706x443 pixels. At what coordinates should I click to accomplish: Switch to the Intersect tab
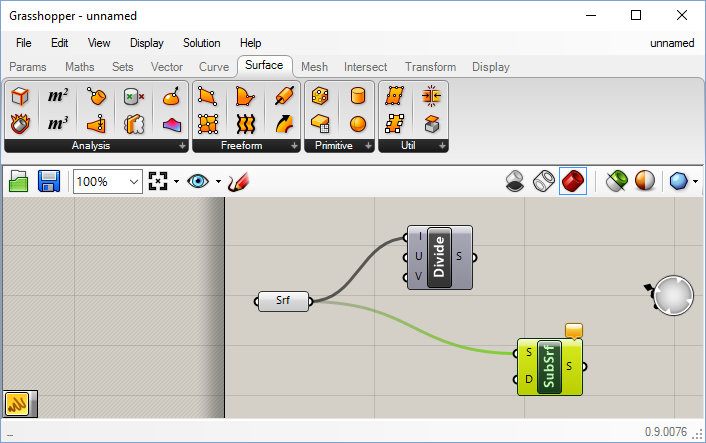tap(366, 67)
